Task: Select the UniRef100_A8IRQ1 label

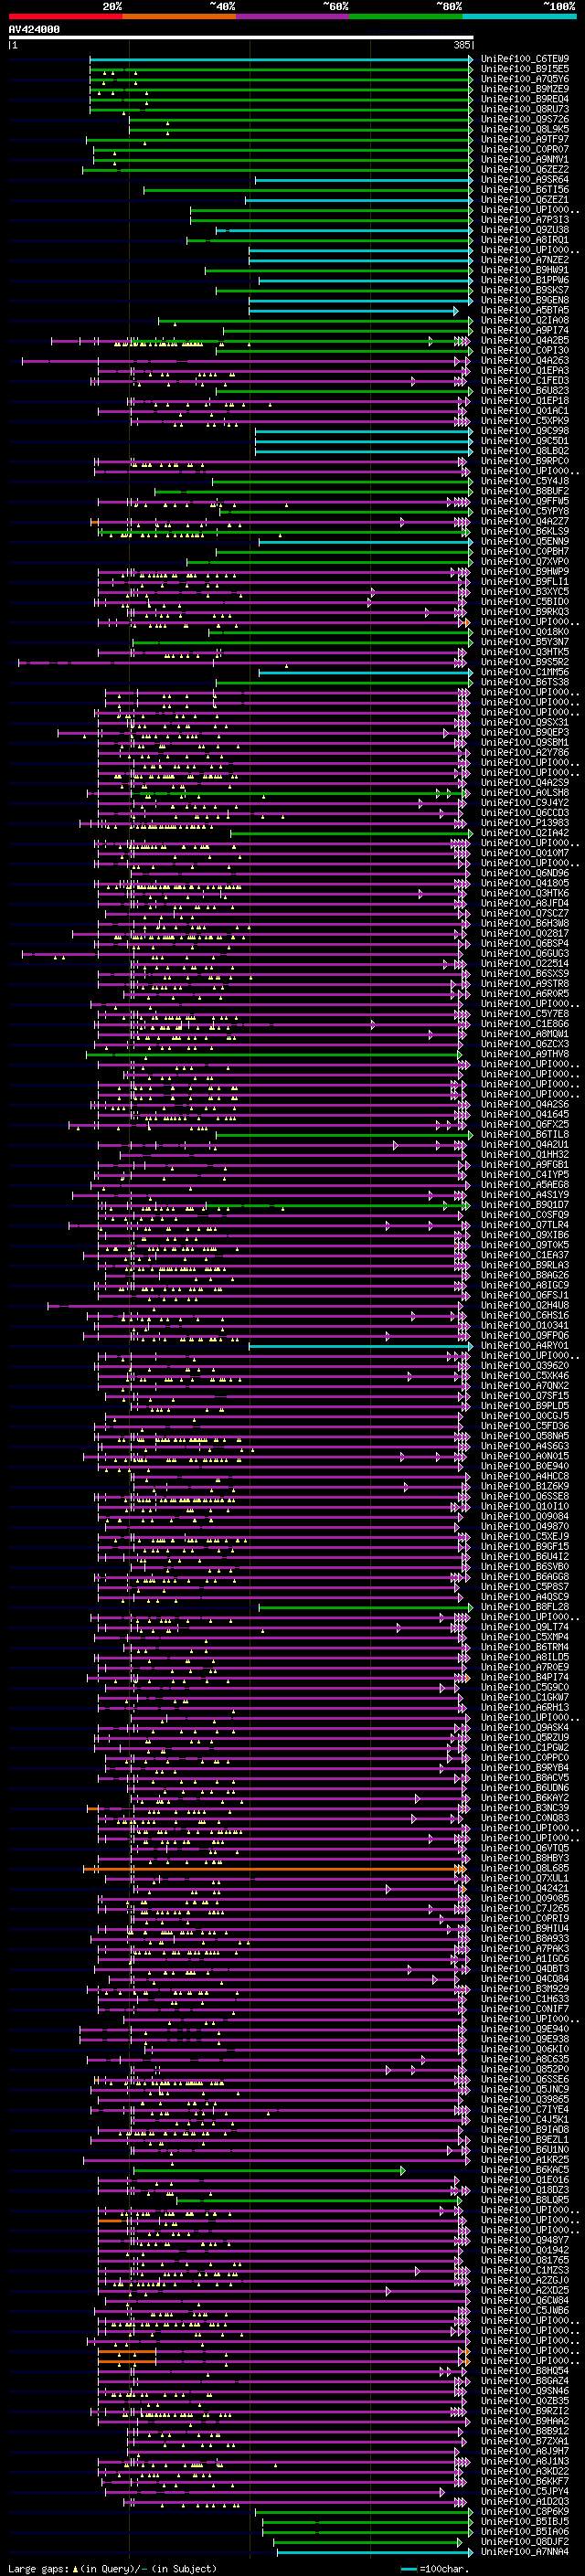Action: point(525,239)
